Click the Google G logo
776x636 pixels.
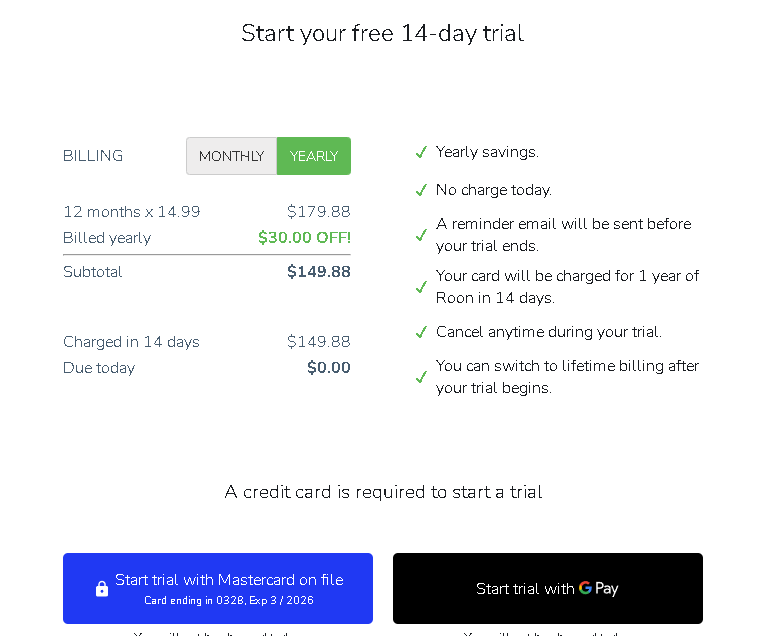[x=585, y=587]
